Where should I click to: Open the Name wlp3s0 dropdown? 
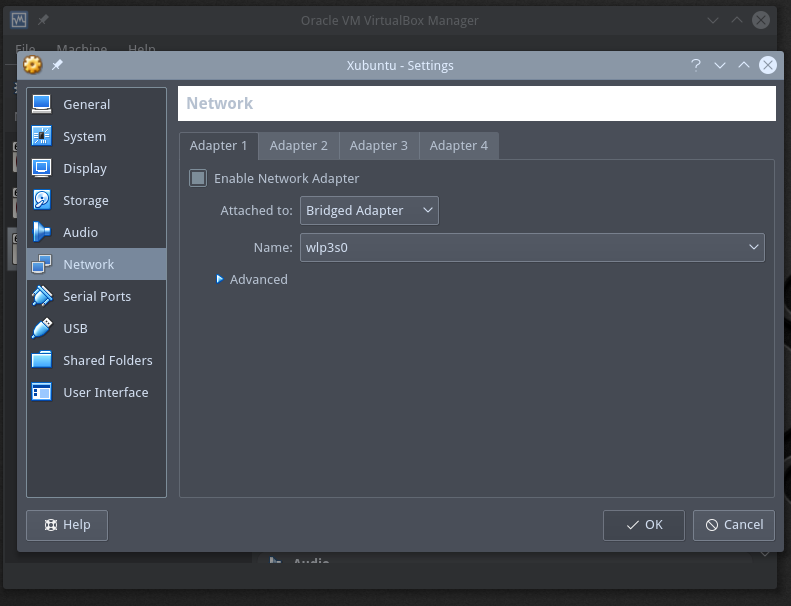(x=532, y=247)
